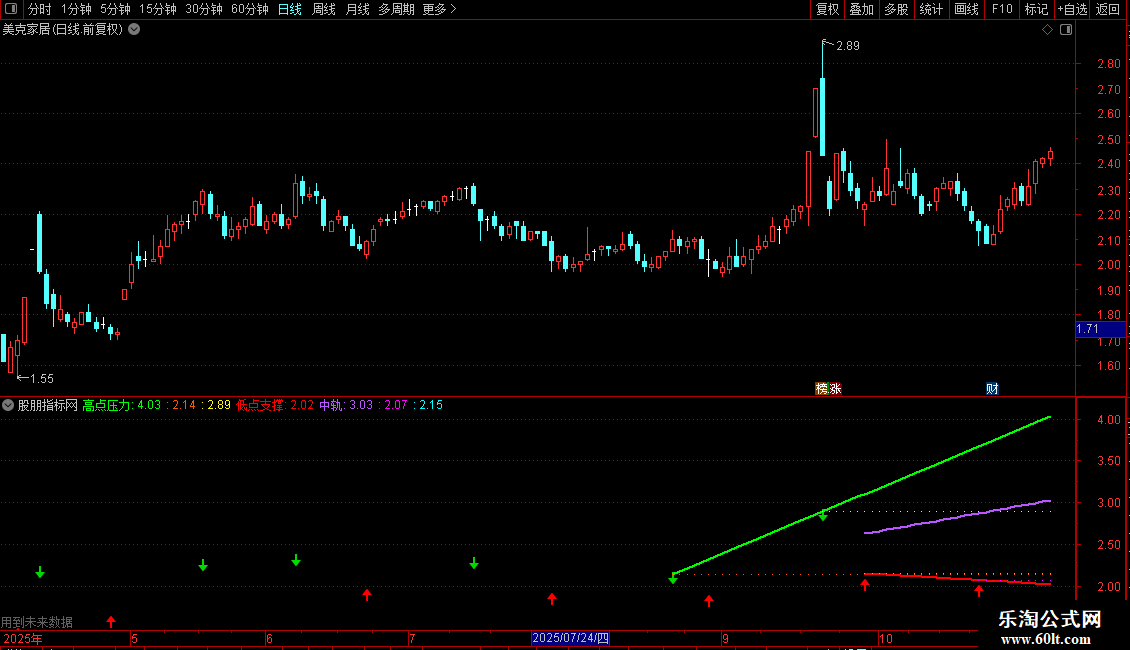Click the 2.89 high price label
This screenshot has height=650, width=1130.
(848, 45)
